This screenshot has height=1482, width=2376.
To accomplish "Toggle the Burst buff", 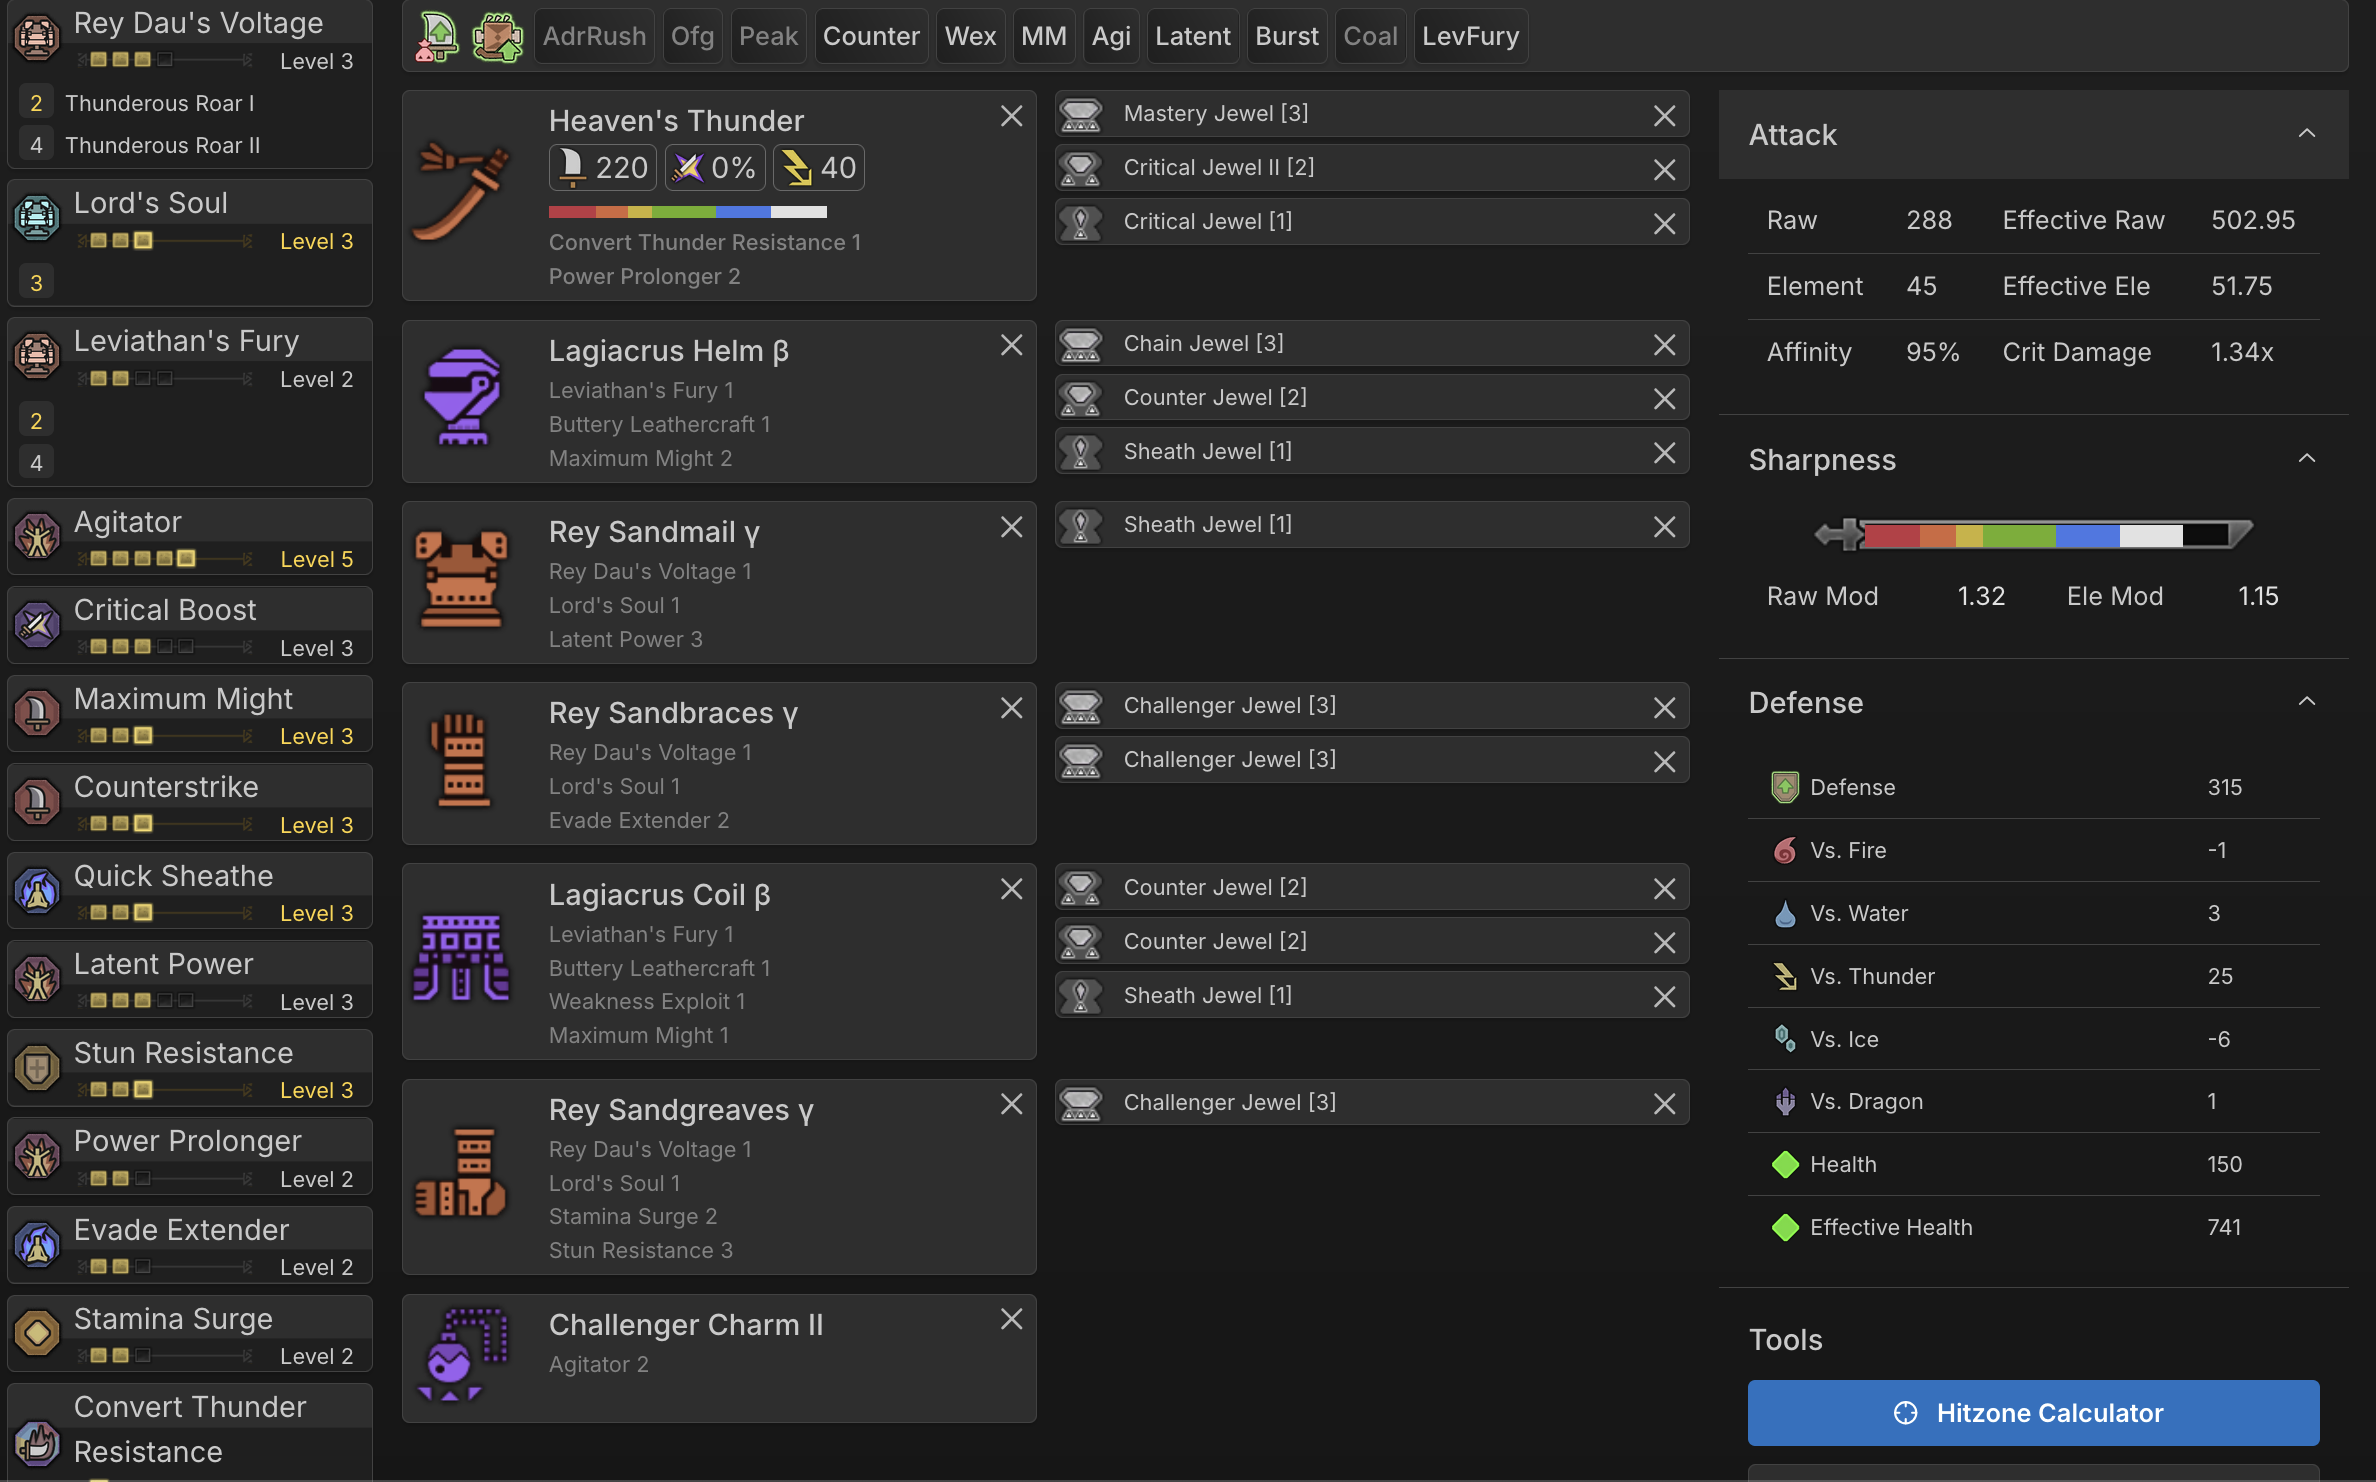I will pyautogui.click(x=1287, y=37).
